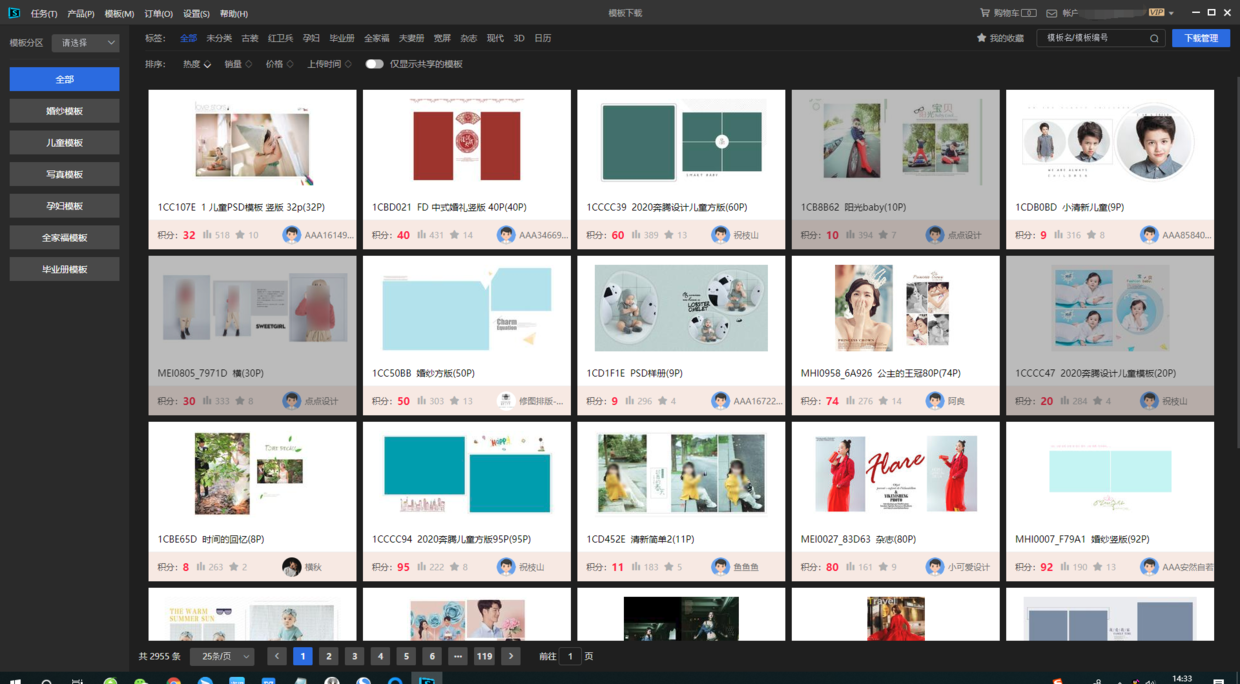Screen dimensions: 1240x684
Task: Expand more pages ellipsis
Action: click(x=458, y=656)
